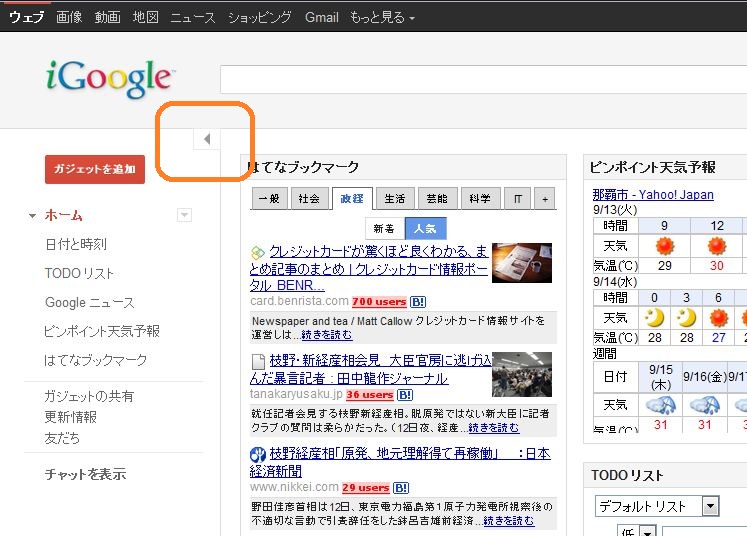The height and width of the screenshot is (536, 747).
Task: Open the press conference thumbnail
Action: (x=522, y=374)
